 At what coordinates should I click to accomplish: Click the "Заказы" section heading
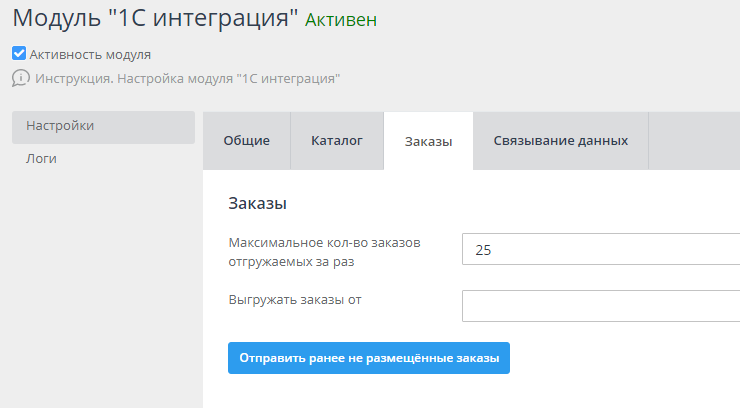(258, 204)
